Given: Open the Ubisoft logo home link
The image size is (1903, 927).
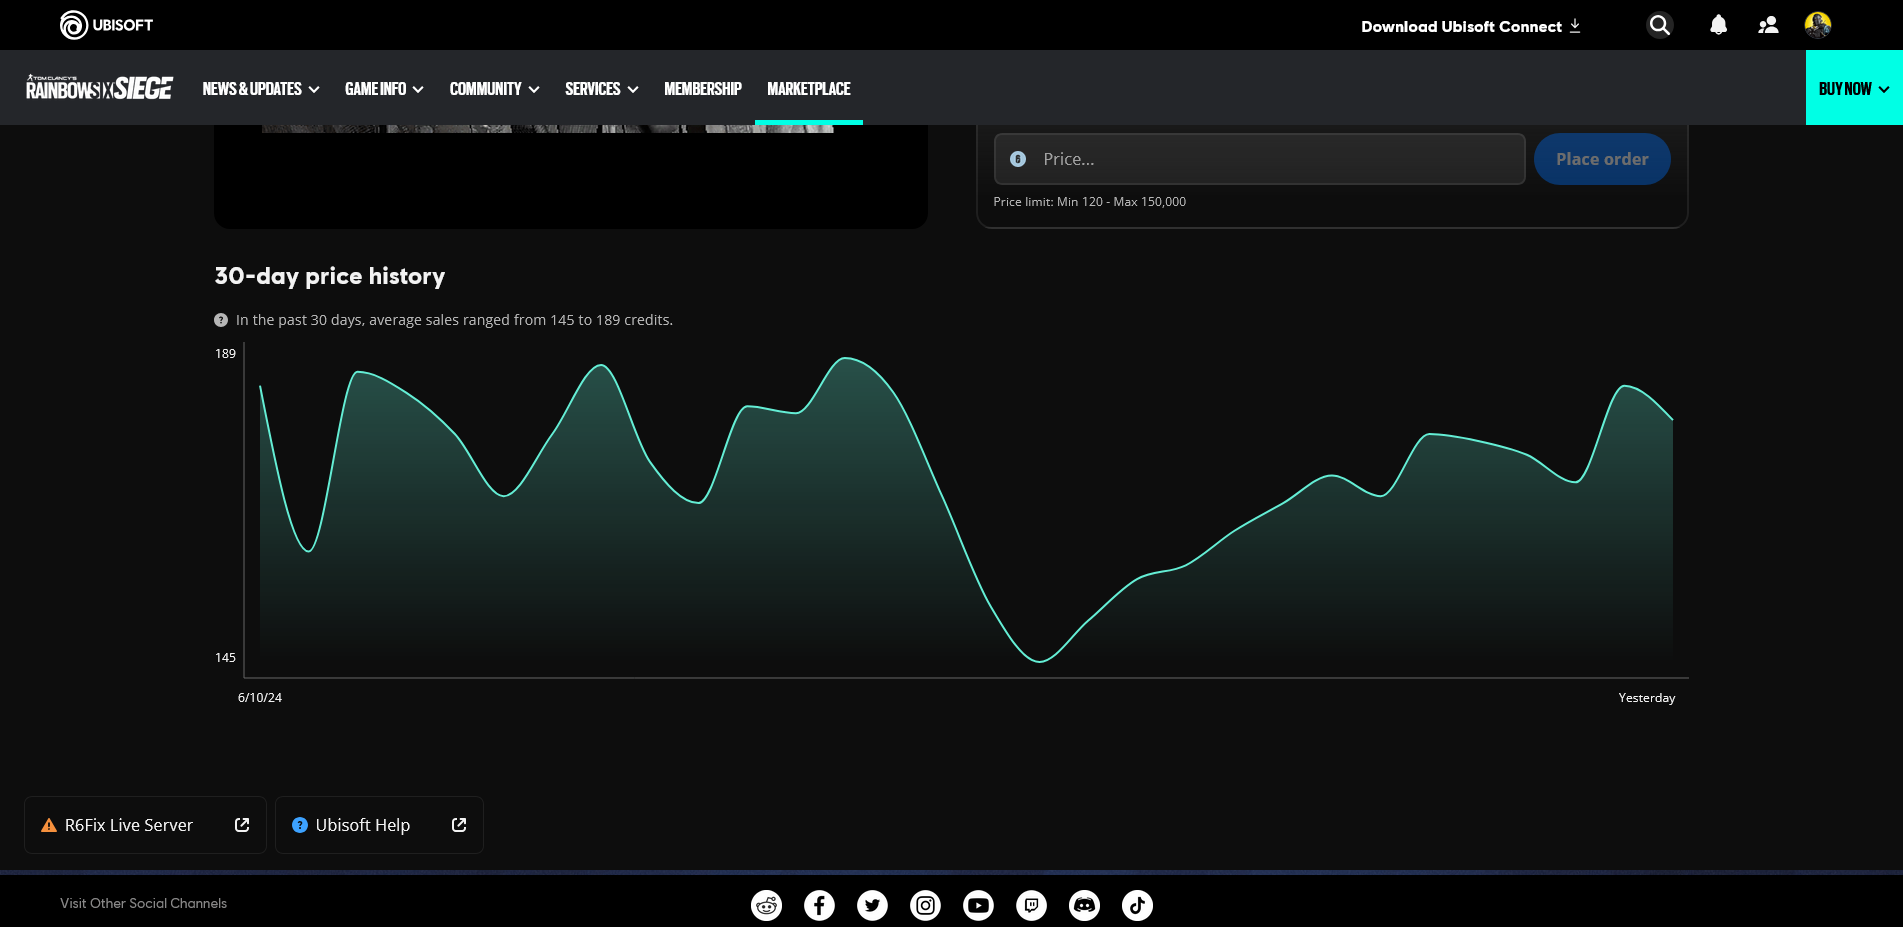Looking at the screenshot, I should (106, 25).
